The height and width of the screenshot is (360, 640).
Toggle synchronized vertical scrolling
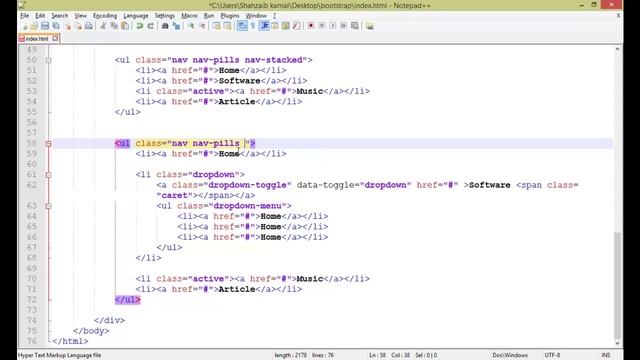(216, 26)
